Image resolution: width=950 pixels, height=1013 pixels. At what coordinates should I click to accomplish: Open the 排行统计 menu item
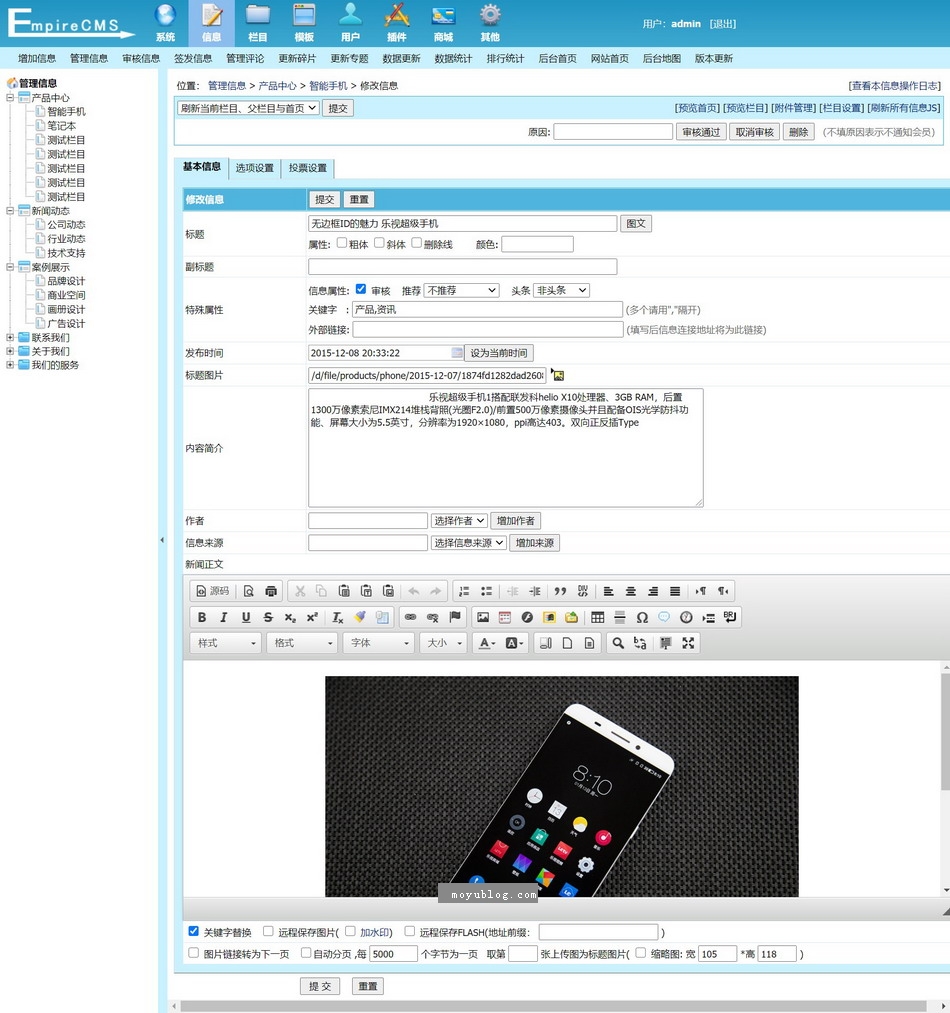point(505,58)
